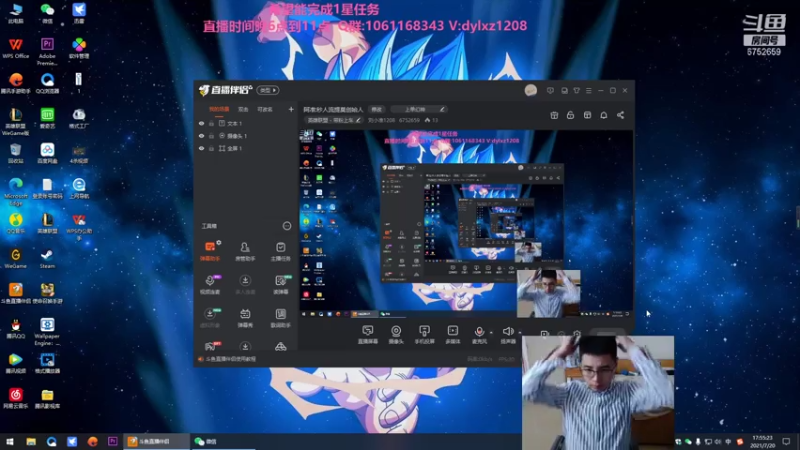Switch to the third scene tab
The width and height of the screenshot is (800, 450).
point(265,109)
